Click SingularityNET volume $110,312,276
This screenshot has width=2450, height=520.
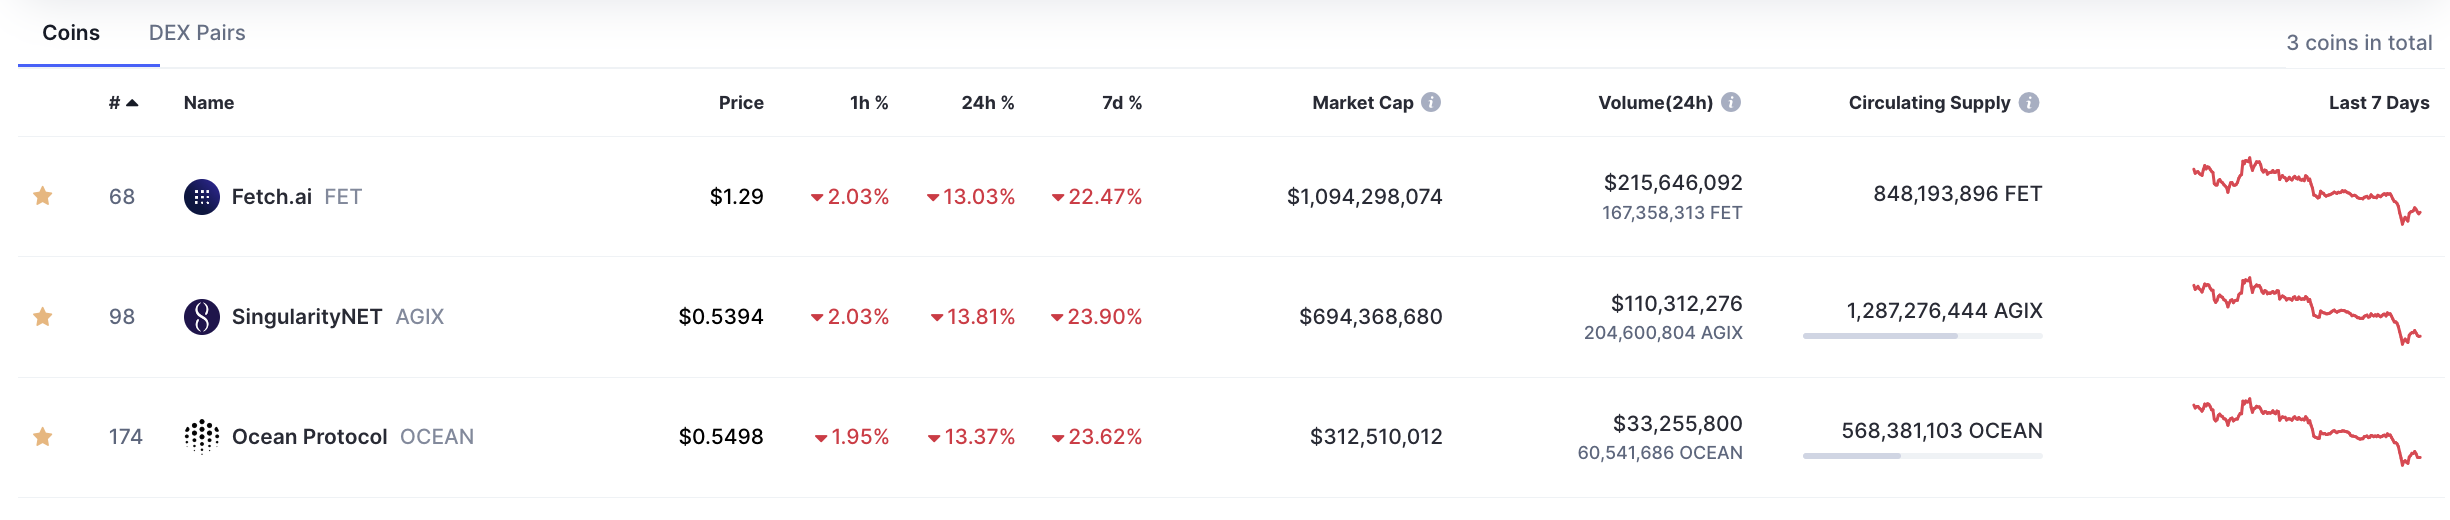point(1677,304)
